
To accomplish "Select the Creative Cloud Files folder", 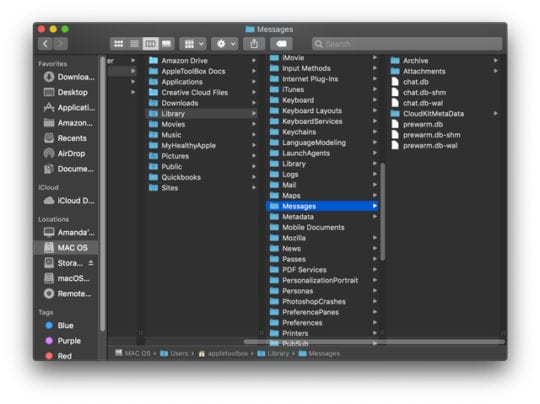I will [202, 92].
